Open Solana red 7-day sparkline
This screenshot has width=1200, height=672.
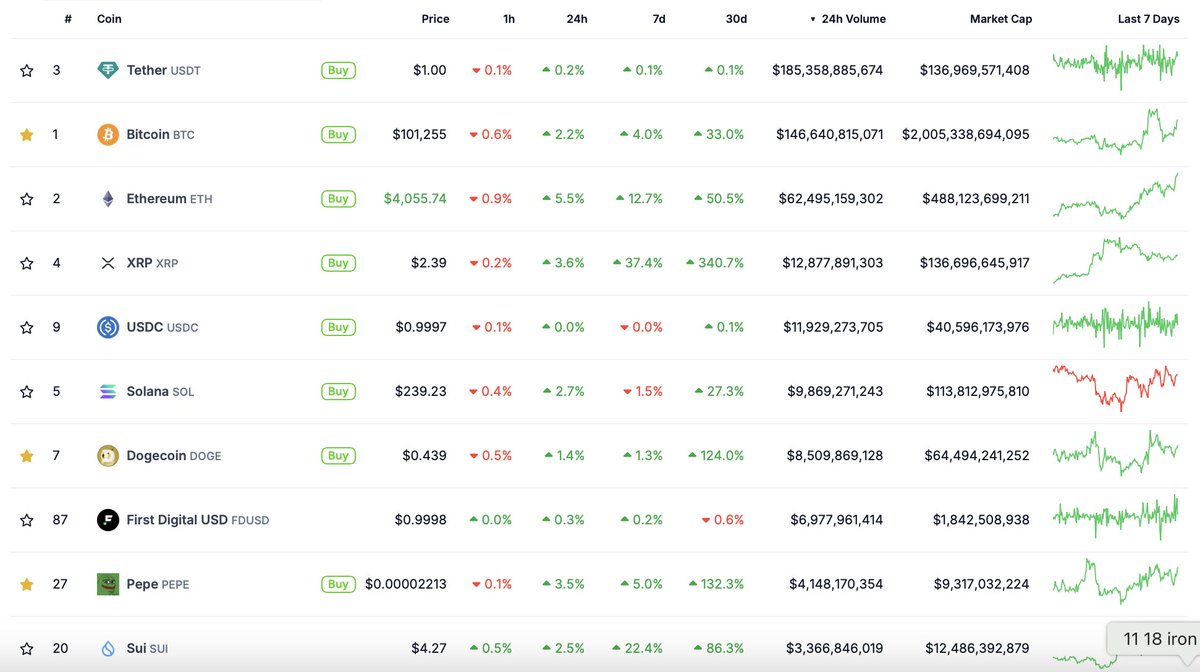[1115, 388]
